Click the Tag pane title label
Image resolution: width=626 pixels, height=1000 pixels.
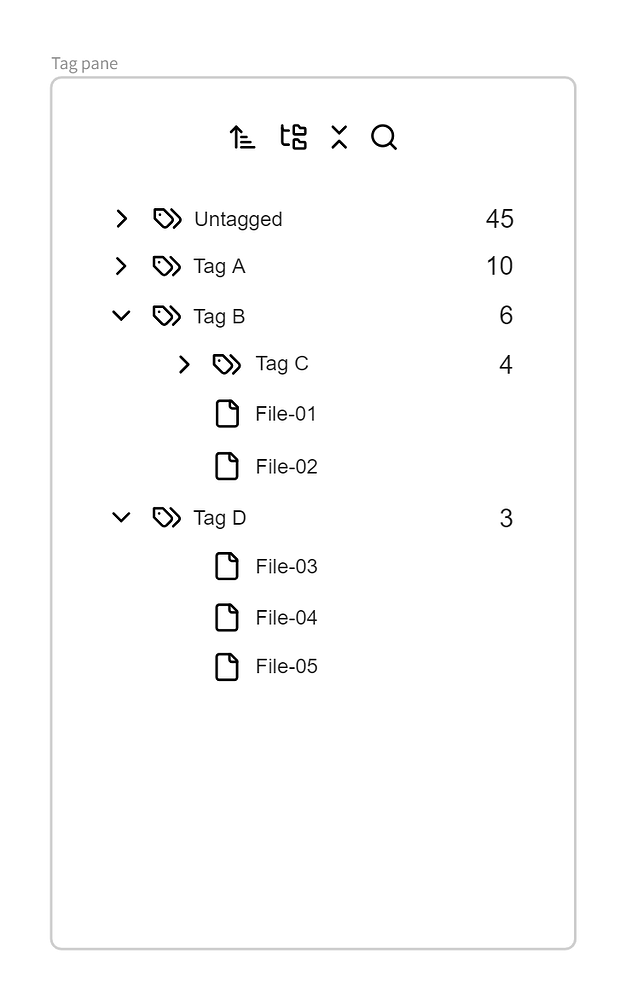(x=85, y=63)
